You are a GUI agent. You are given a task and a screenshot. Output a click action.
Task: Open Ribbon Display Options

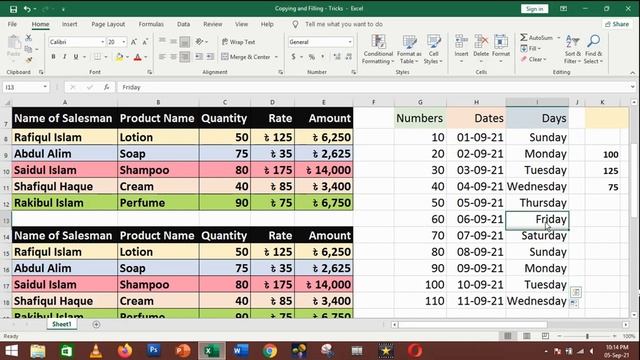point(563,9)
